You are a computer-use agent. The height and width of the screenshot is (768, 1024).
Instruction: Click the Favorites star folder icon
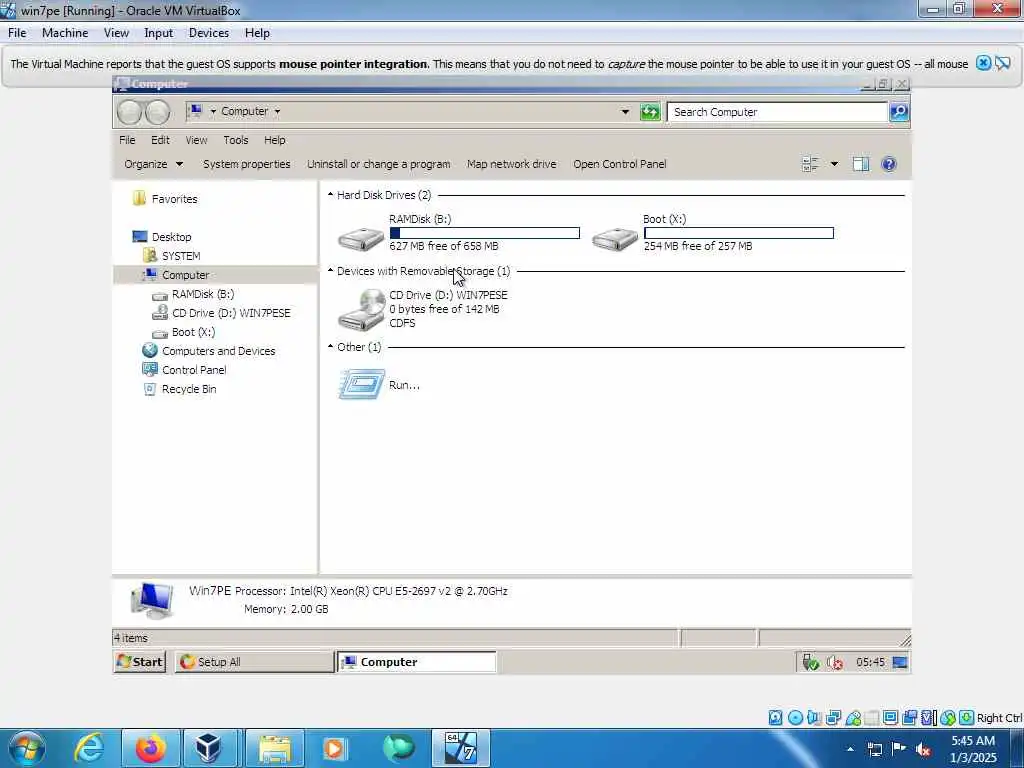click(139, 199)
